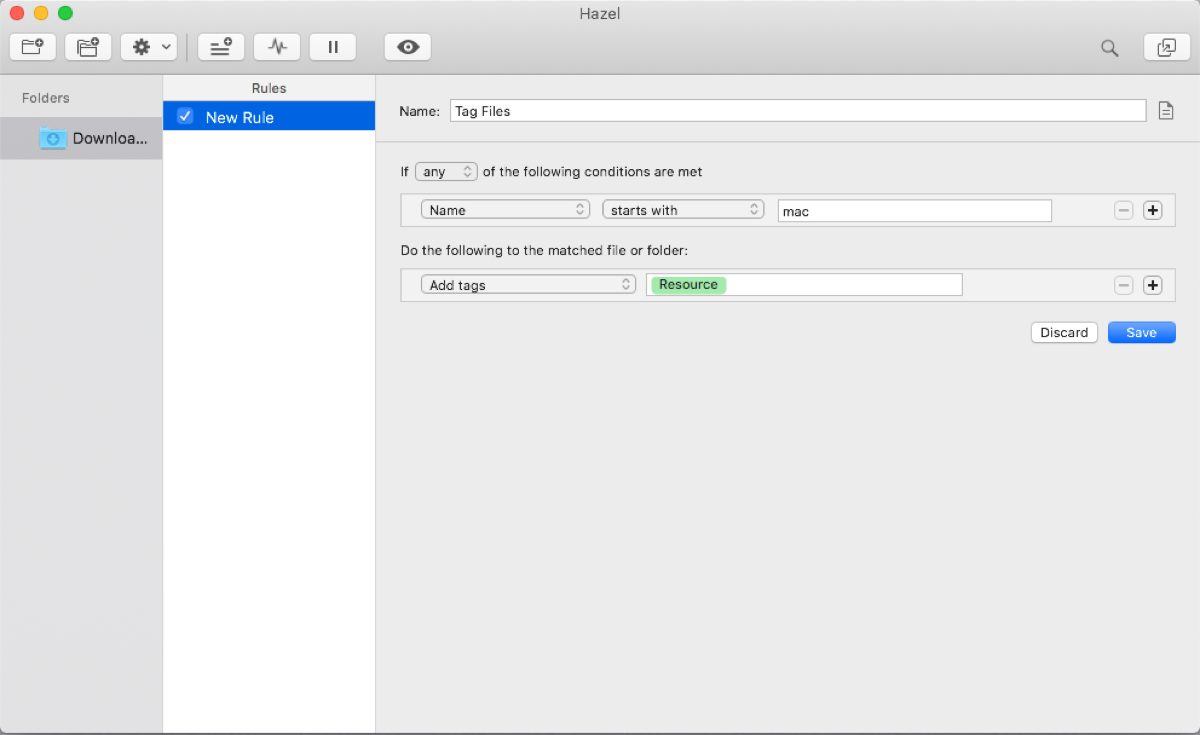Viewport: 1200px width, 735px height.
Task: Click the search magnifier icon
Action: tap(1109, 48)
